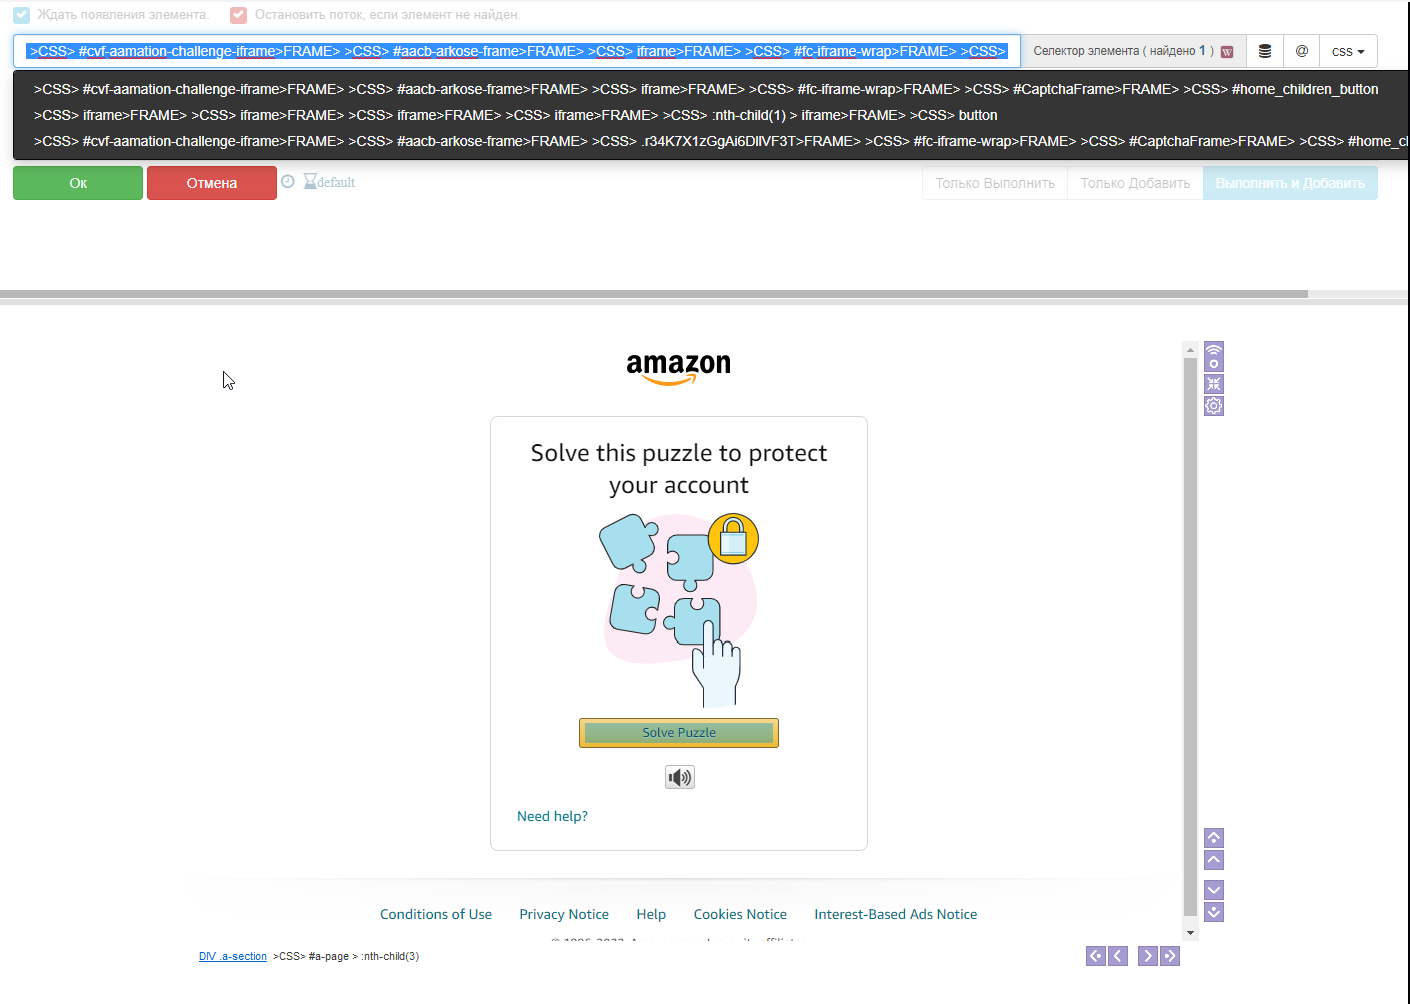Open Conditions of Use link

[x=436, y=914]
